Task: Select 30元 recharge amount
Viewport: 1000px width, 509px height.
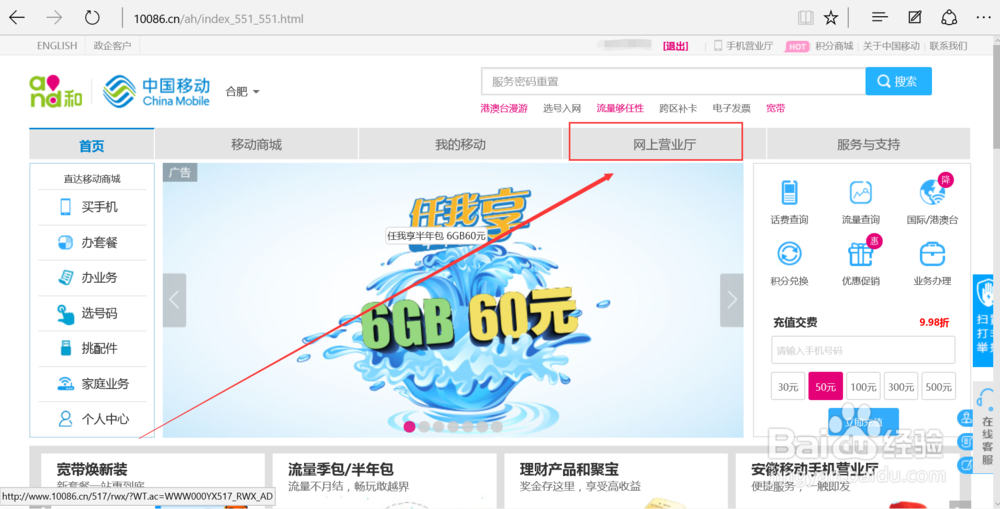Action: coord(788,387)
